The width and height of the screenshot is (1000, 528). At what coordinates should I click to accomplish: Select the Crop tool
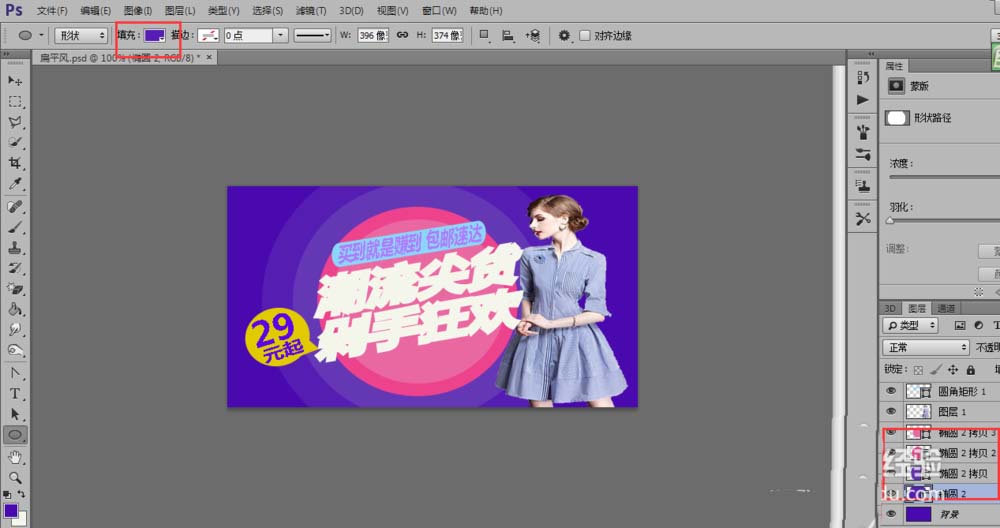[x=15, y=163]
